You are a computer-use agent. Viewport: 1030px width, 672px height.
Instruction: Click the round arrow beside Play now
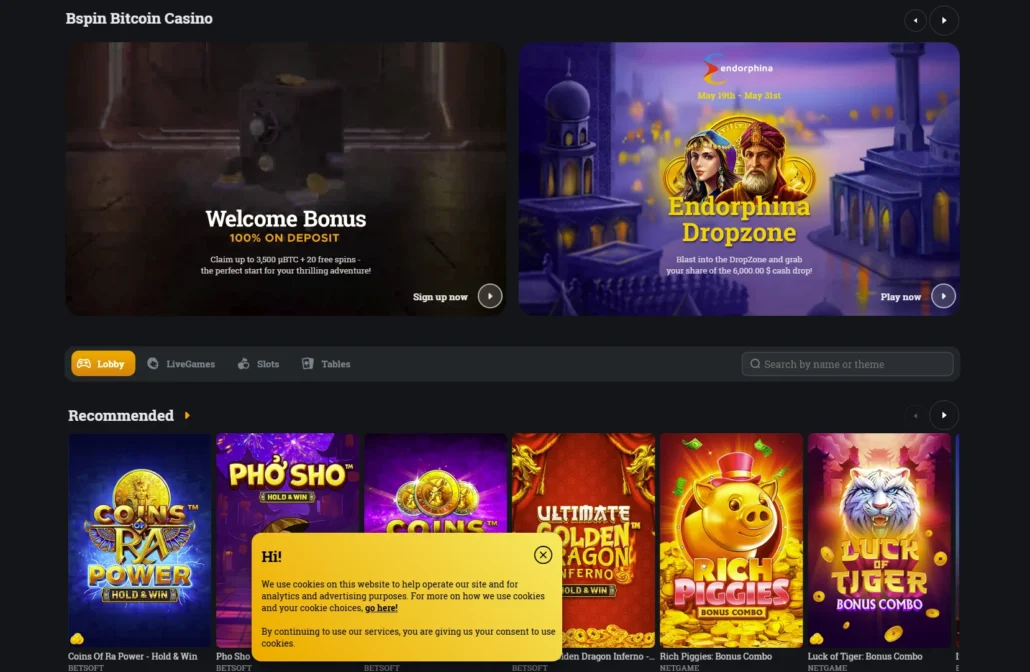(943, 296)
